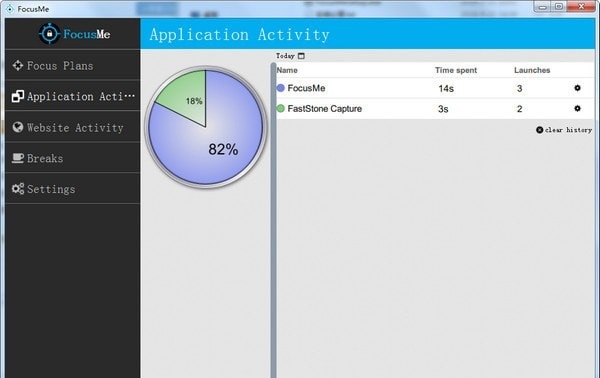Click the Focus Plans crosshair icon
The width and height of the screenshot is (600, 378).
tap(18, 65)
